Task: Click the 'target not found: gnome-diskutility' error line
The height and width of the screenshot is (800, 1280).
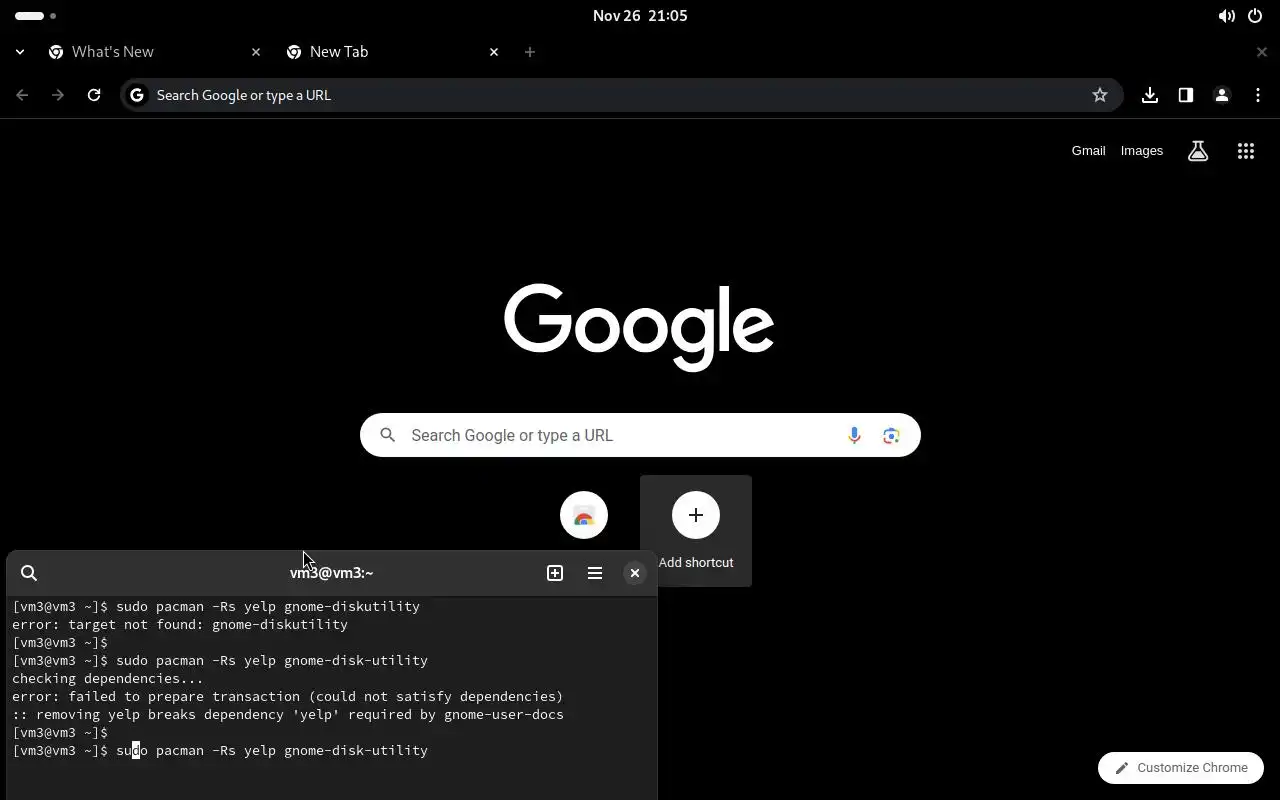Action: pyautogui.click(x=180, y=624)
